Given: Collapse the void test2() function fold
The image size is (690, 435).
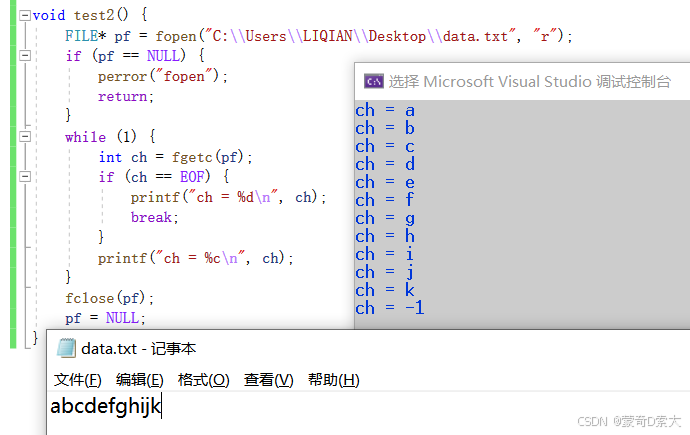Looking at the screenshot, I should pos(25,15).
